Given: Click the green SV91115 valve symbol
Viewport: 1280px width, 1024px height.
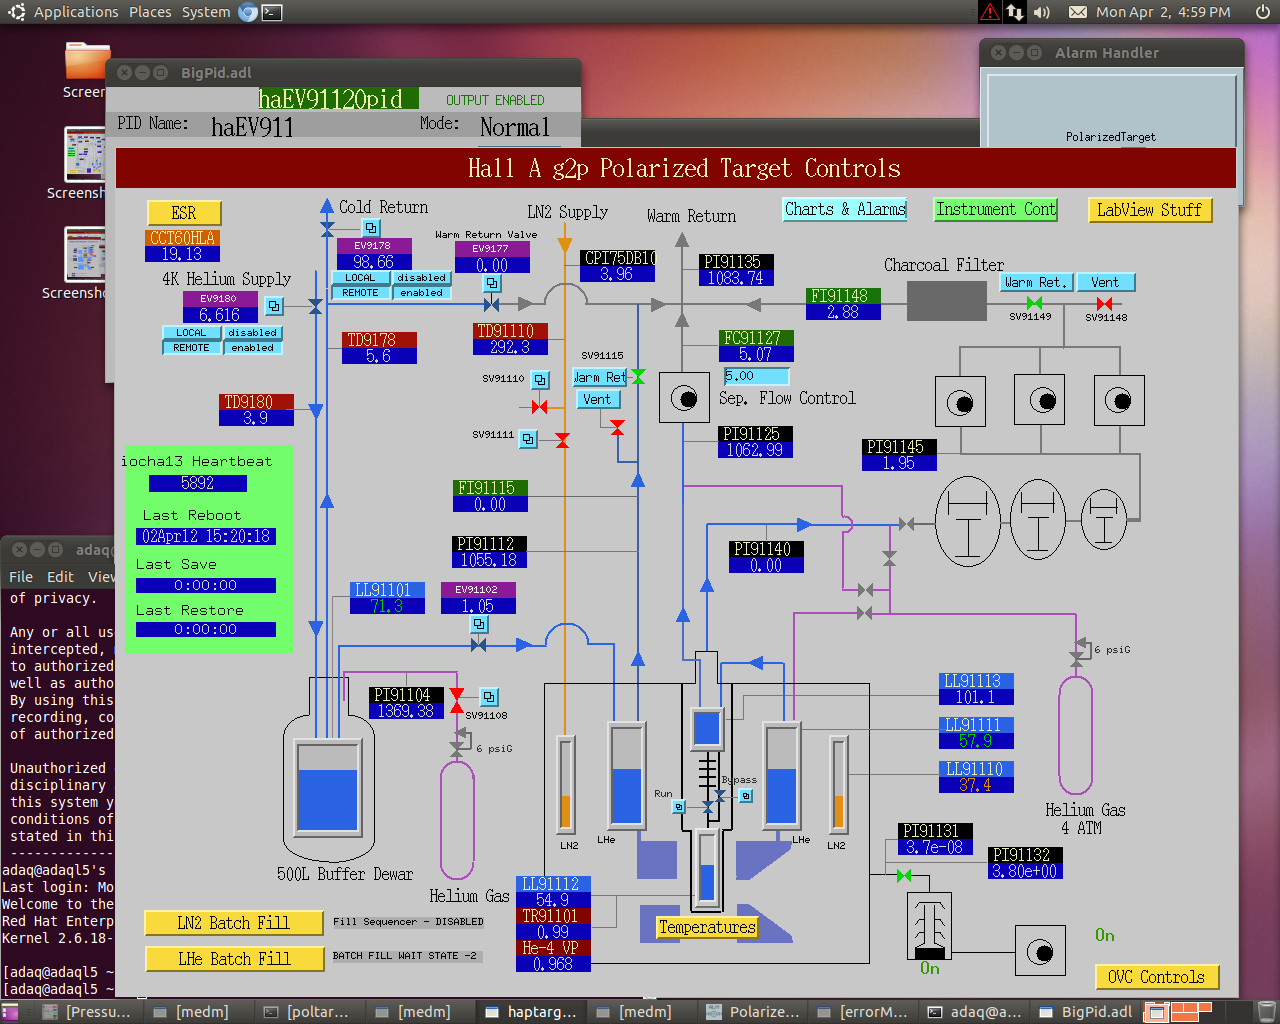Looking at the screenshot, I should (638, 376).
